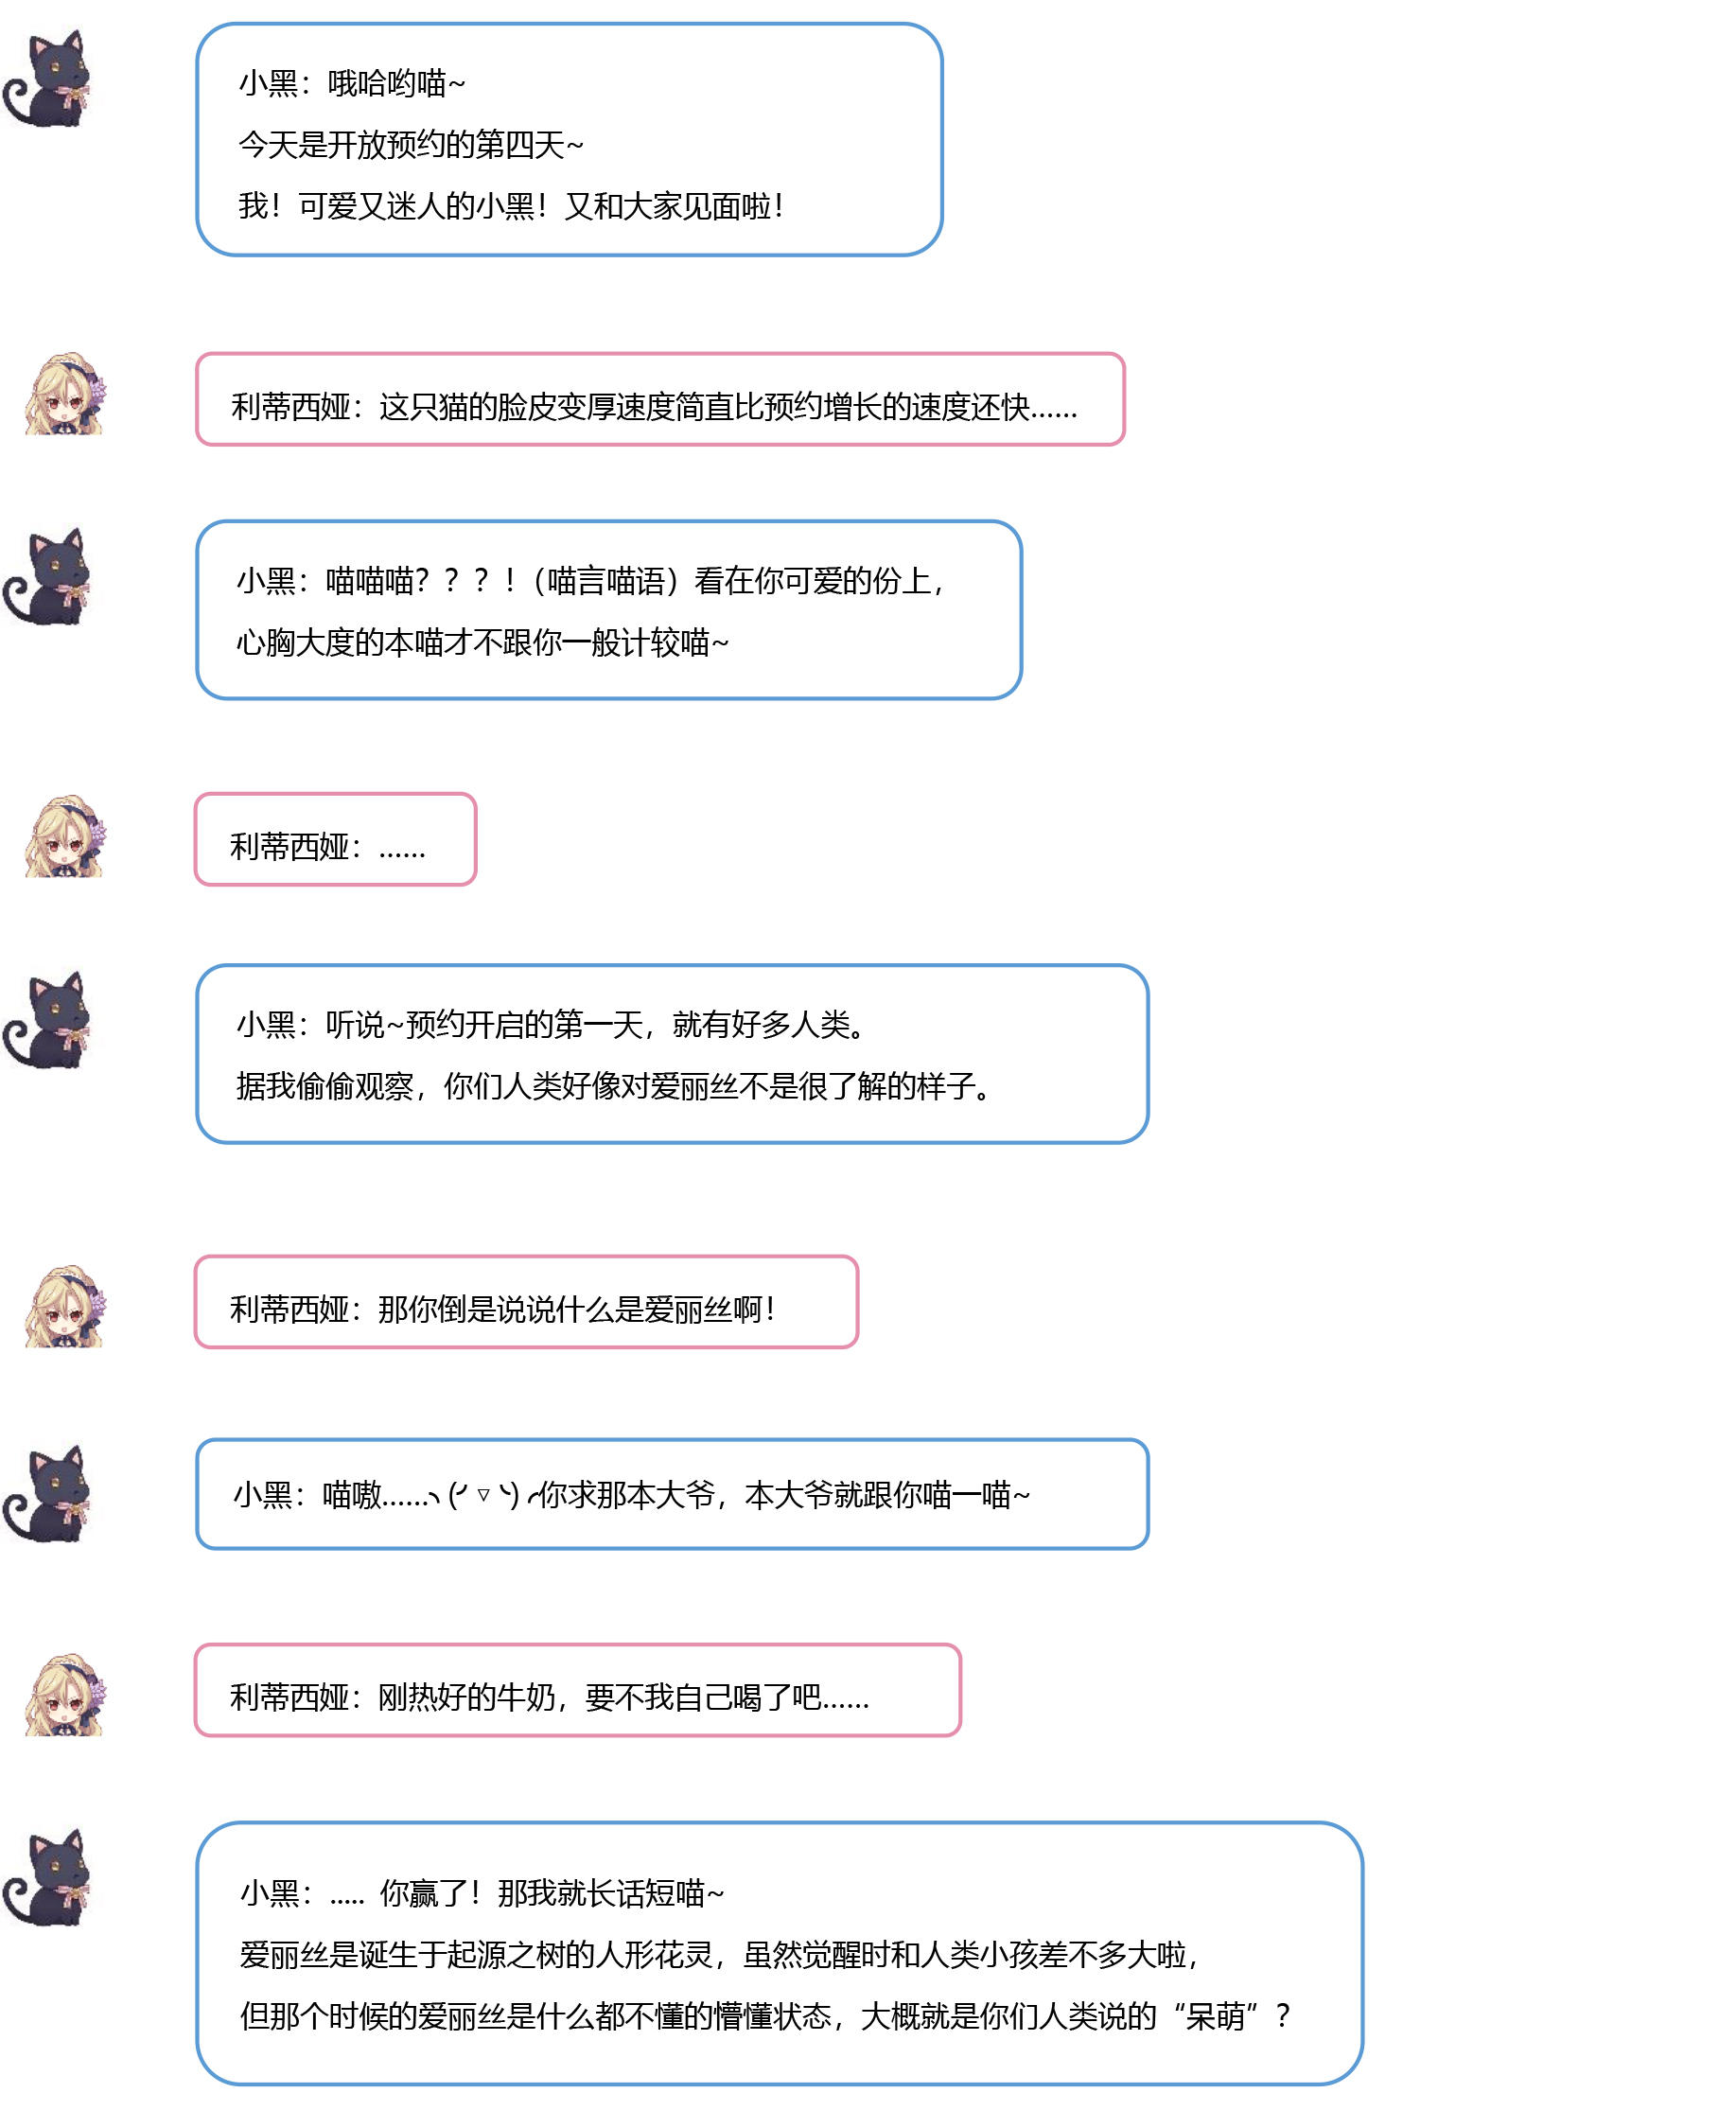The height and width of the screenshot is (2128, 1736).
Task: Click the text line mentioning "呆萌"
Action: [x=765, y=2016]
